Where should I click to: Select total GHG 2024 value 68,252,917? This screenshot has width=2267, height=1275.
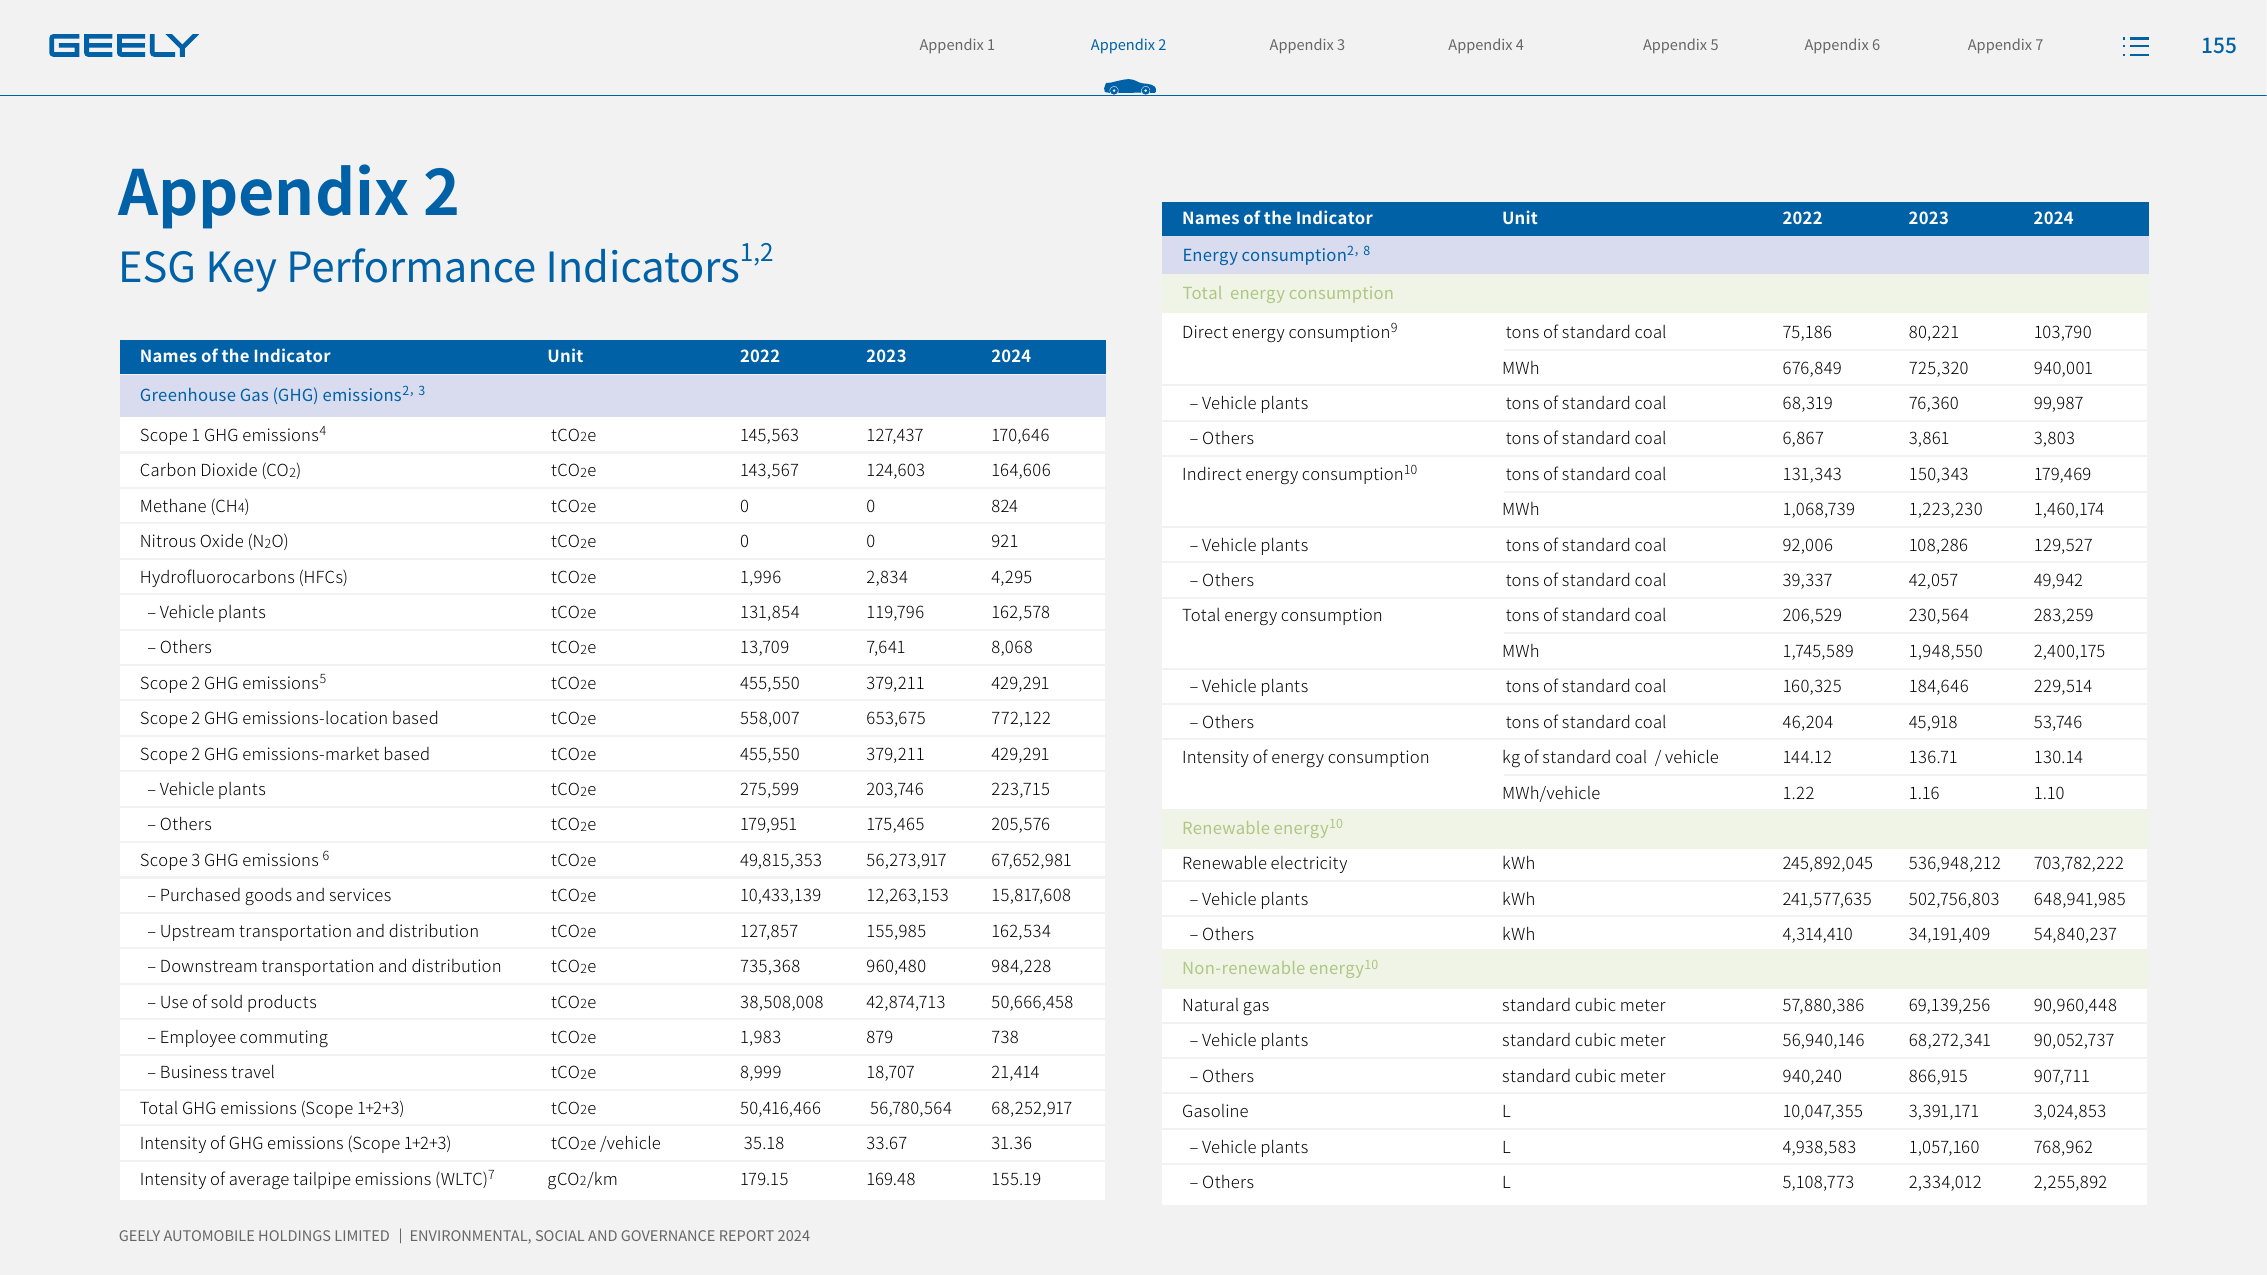click(x=1031, y=1108)
